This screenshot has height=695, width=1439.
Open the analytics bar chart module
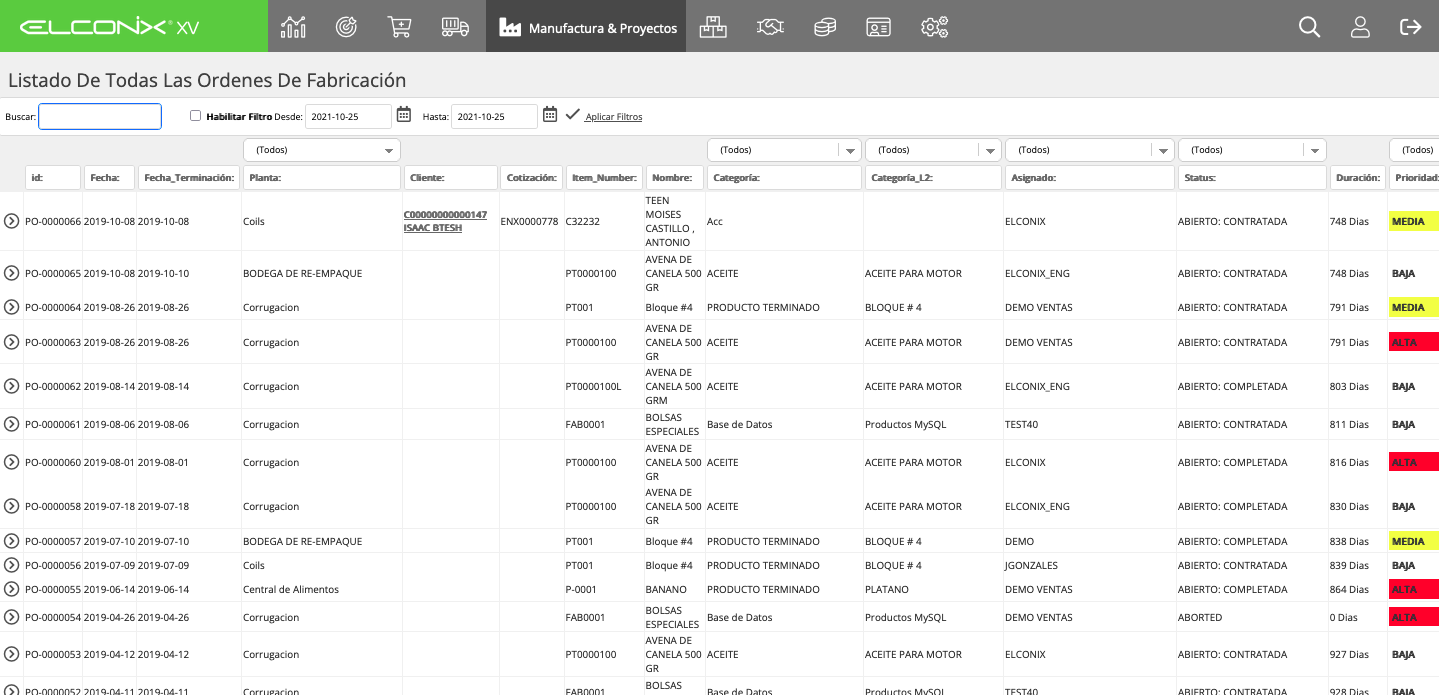coord(293,27)
